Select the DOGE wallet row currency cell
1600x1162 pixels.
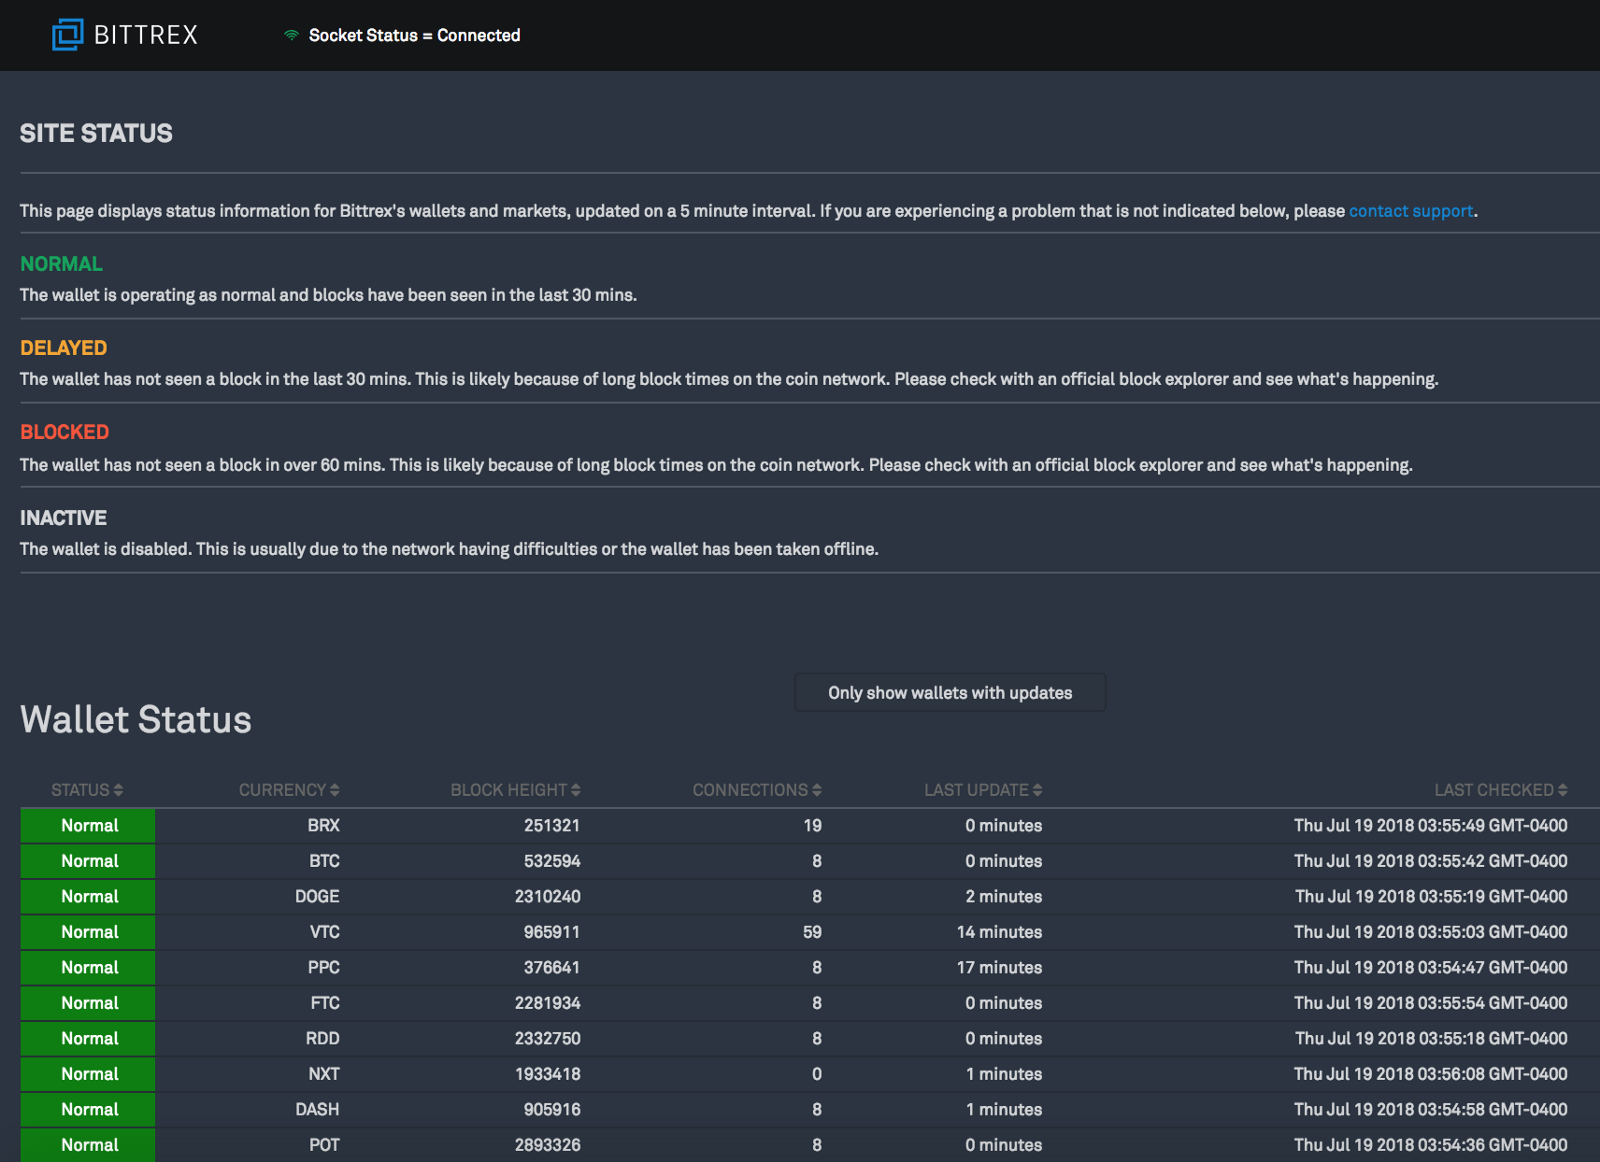click(317, 897)
